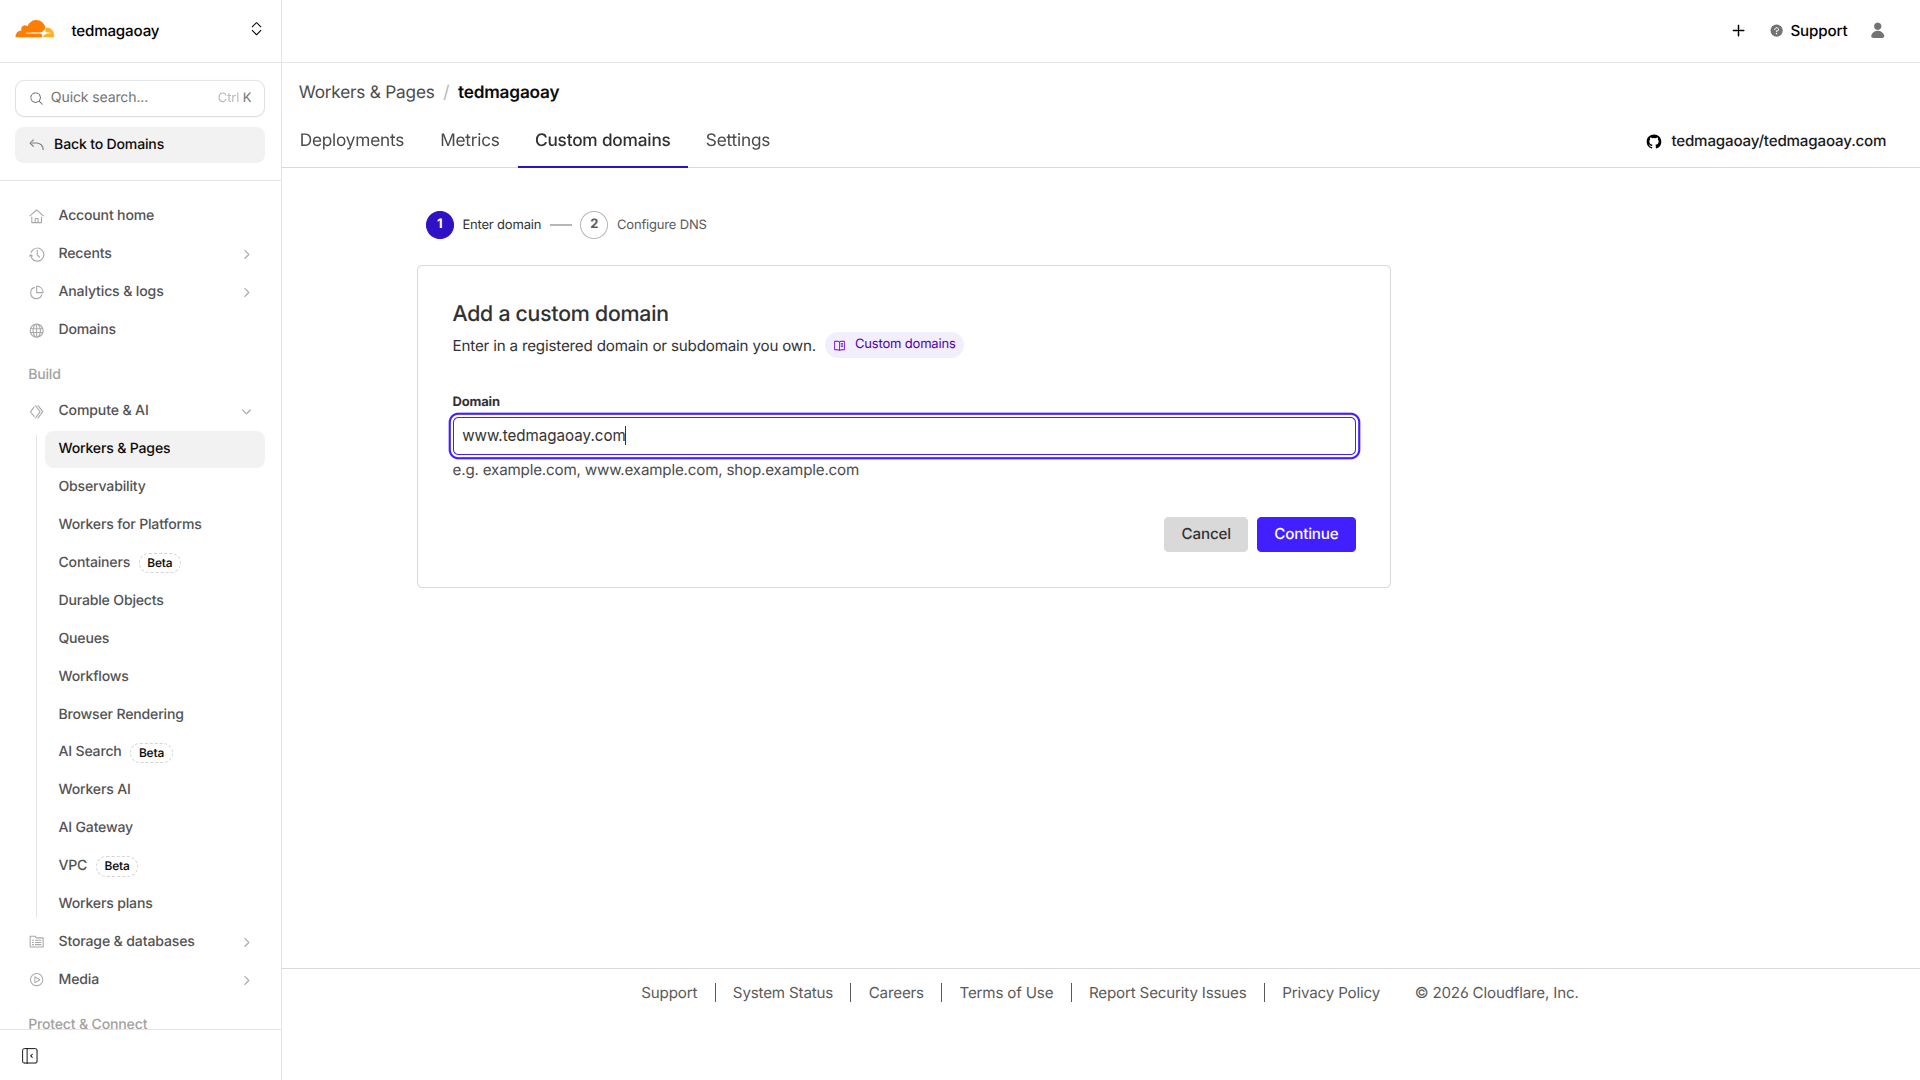Screen dimensions: 1920x1080
Task: Click the Media play icon
Action: (x=37, y=980)
